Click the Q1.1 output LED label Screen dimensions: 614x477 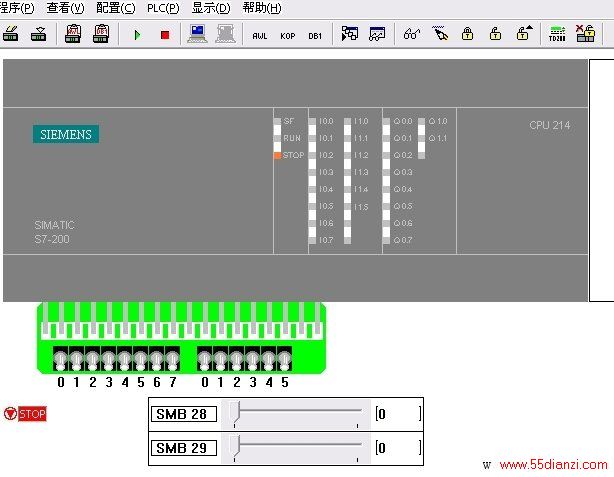point(437,138)
